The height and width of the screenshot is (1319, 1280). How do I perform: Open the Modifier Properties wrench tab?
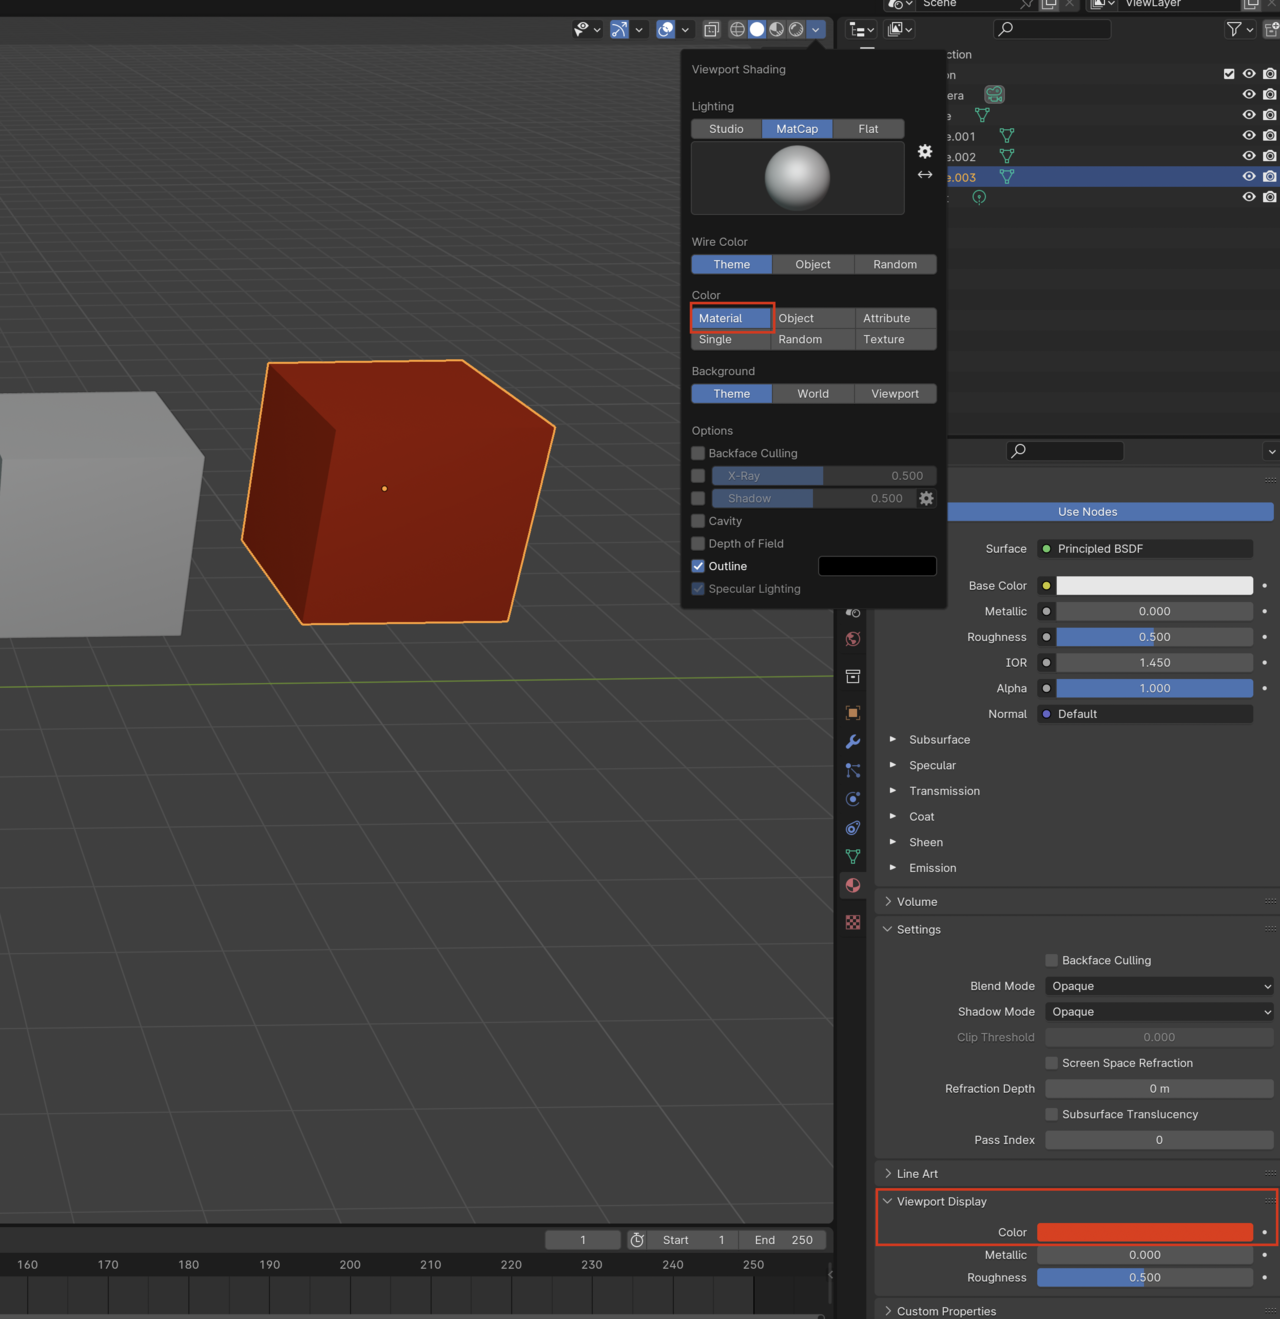pos(852,741)
